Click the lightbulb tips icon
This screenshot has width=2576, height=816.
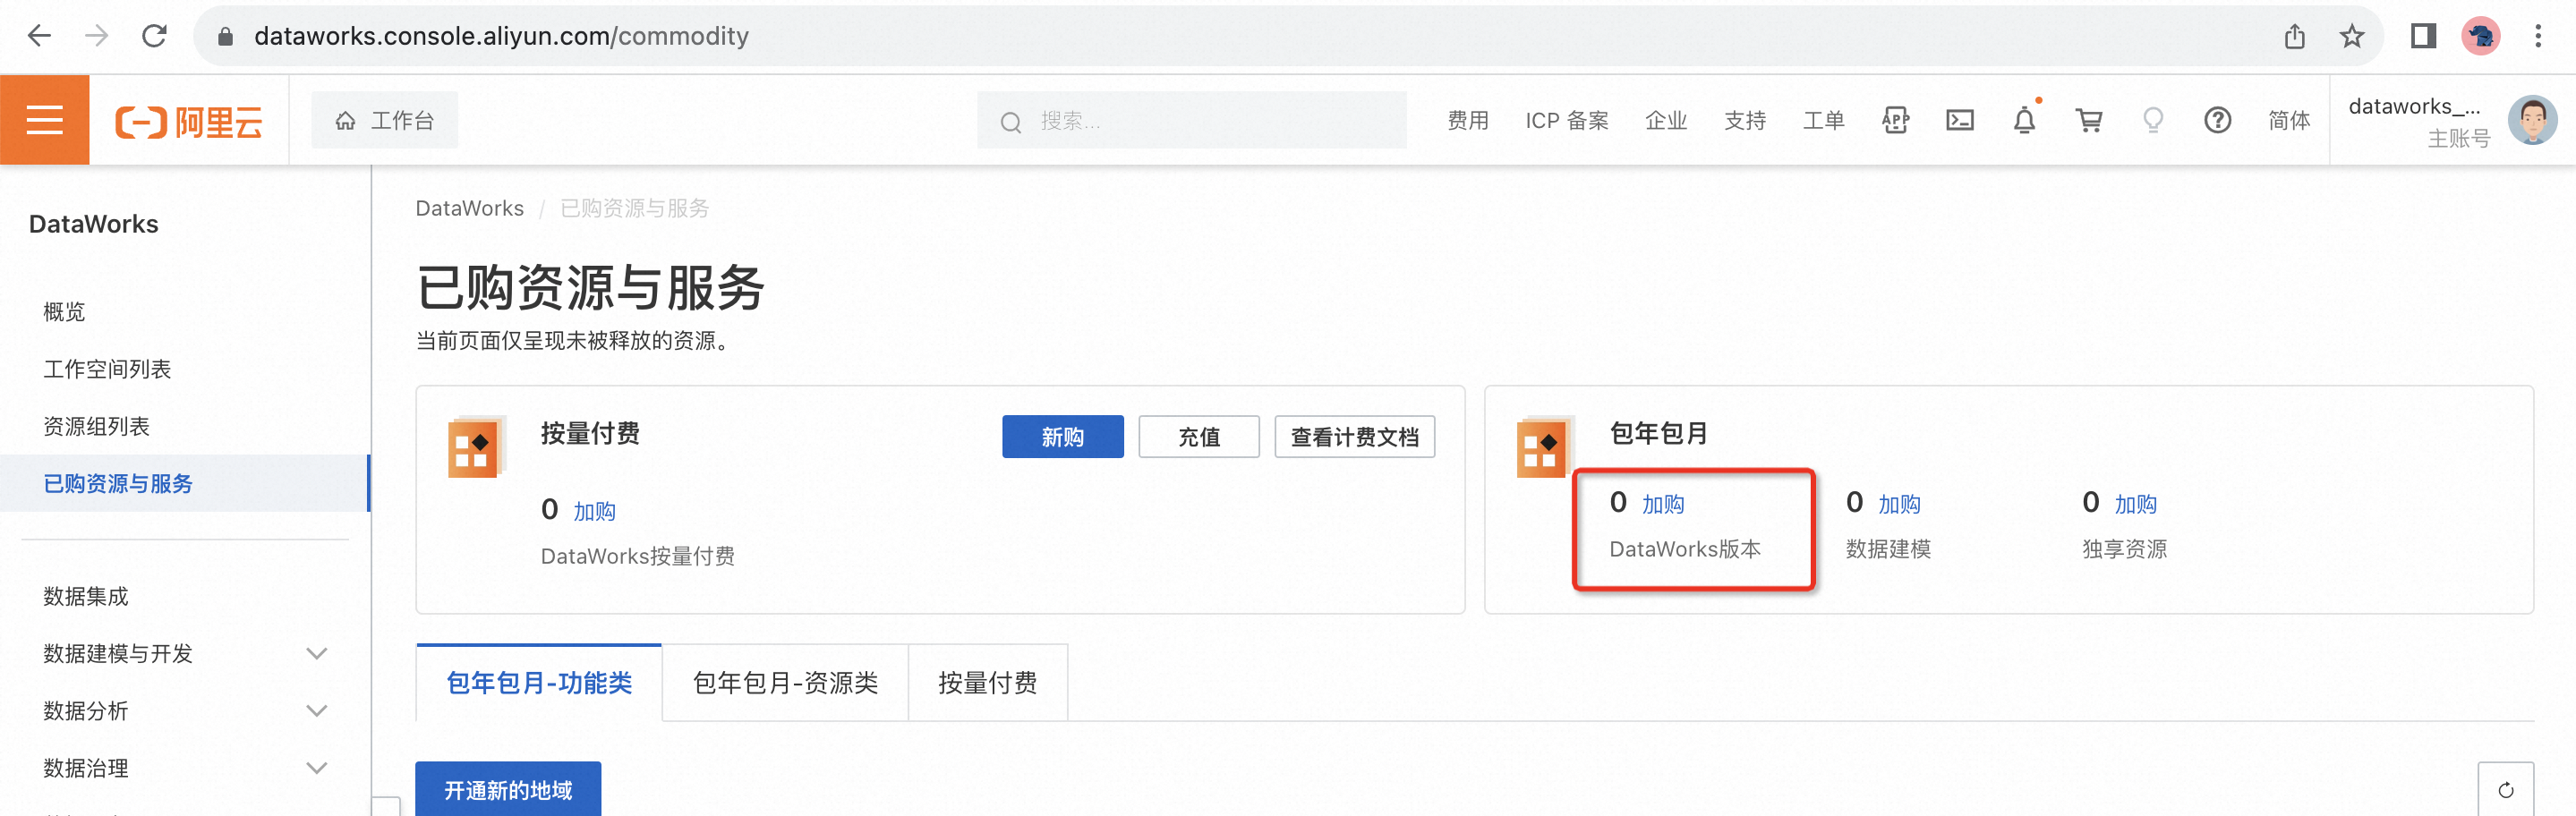click(2153, 121)
